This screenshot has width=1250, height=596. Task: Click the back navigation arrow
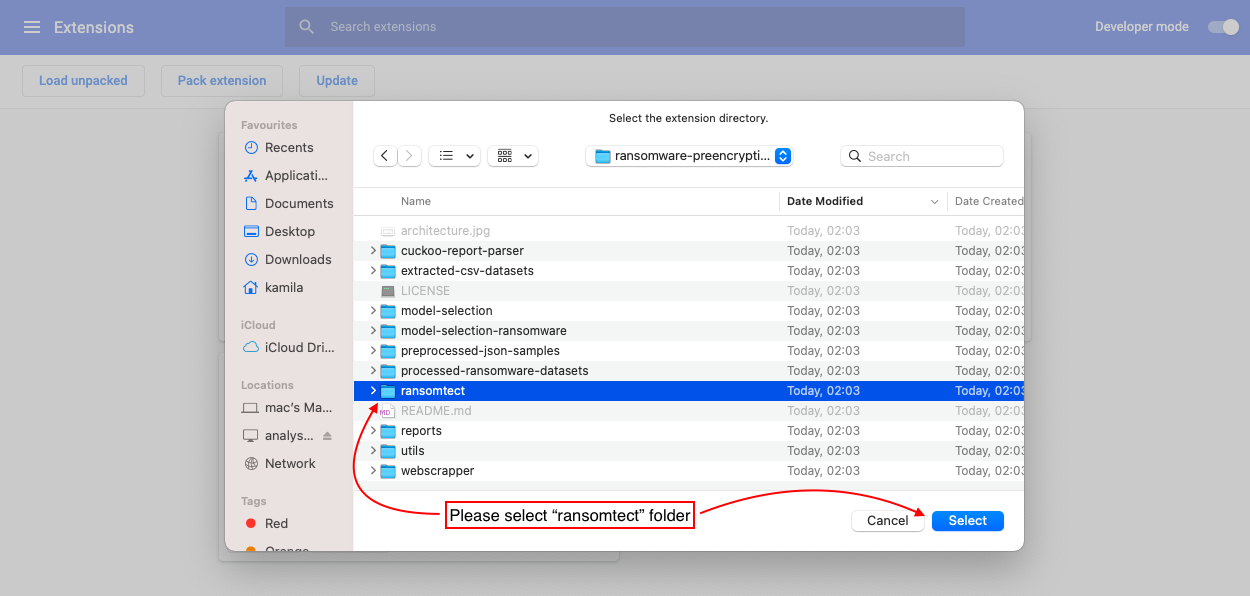385,156
